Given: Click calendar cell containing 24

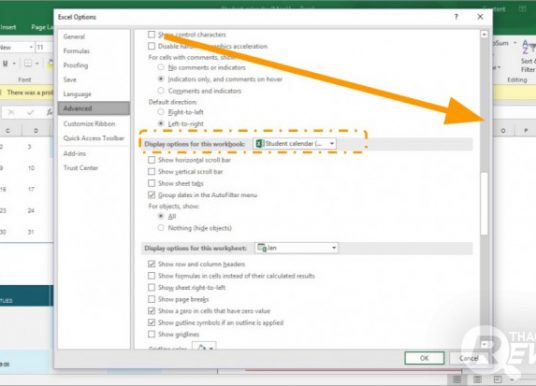Looking at the screenshot, I should coord(31,210).
